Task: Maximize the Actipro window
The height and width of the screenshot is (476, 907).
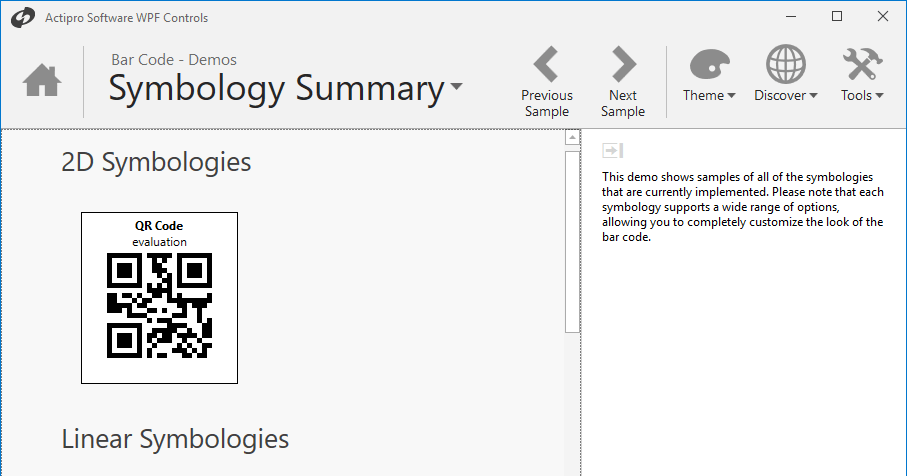Action: [836, 17]
